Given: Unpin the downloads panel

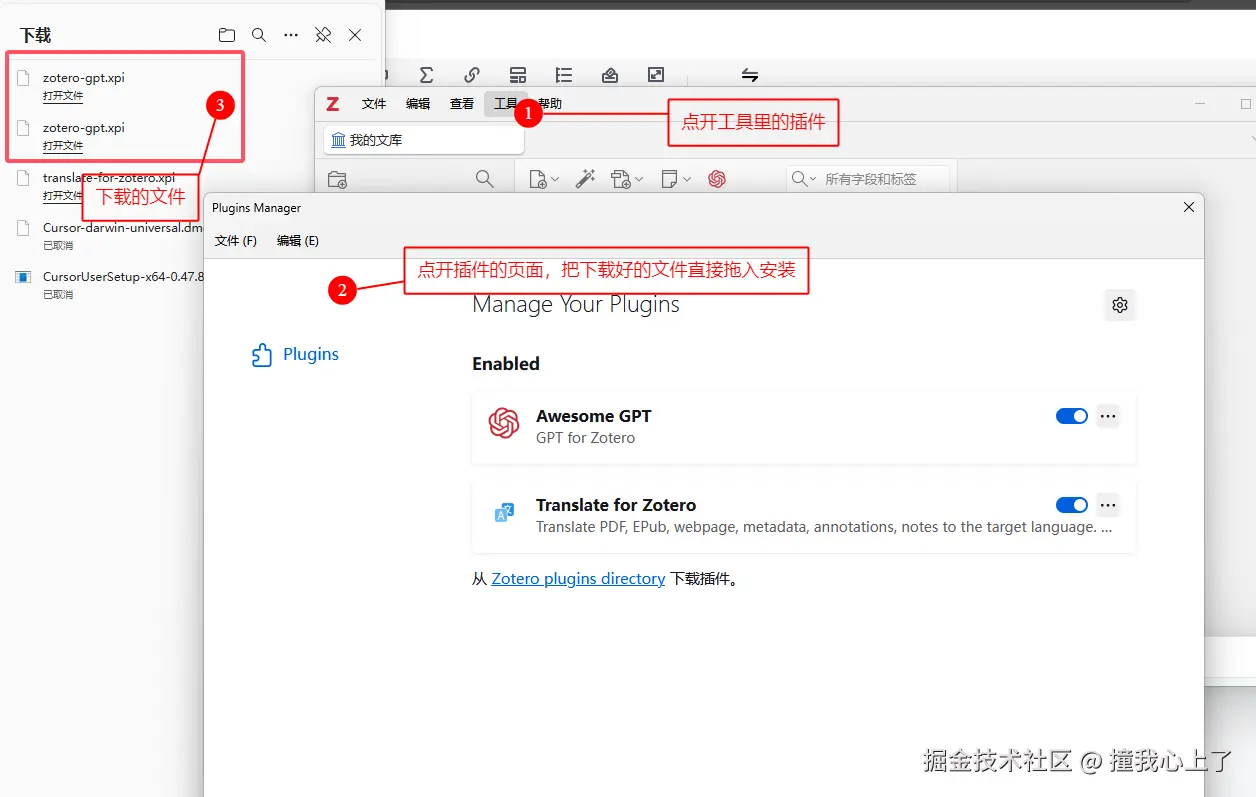Looking at the screenshot, I should coord(322,34).
